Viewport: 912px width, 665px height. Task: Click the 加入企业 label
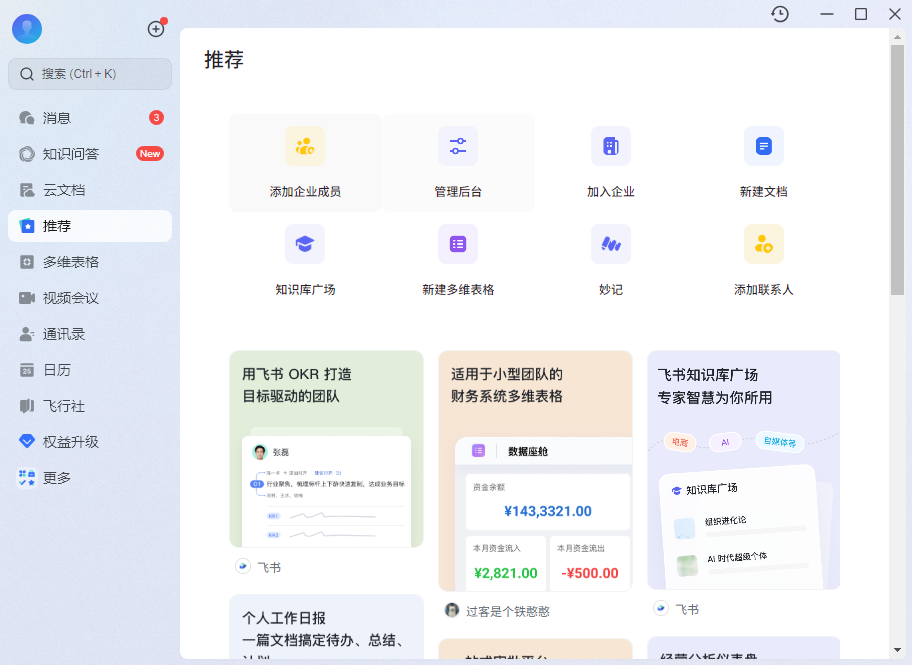point(611,192)
